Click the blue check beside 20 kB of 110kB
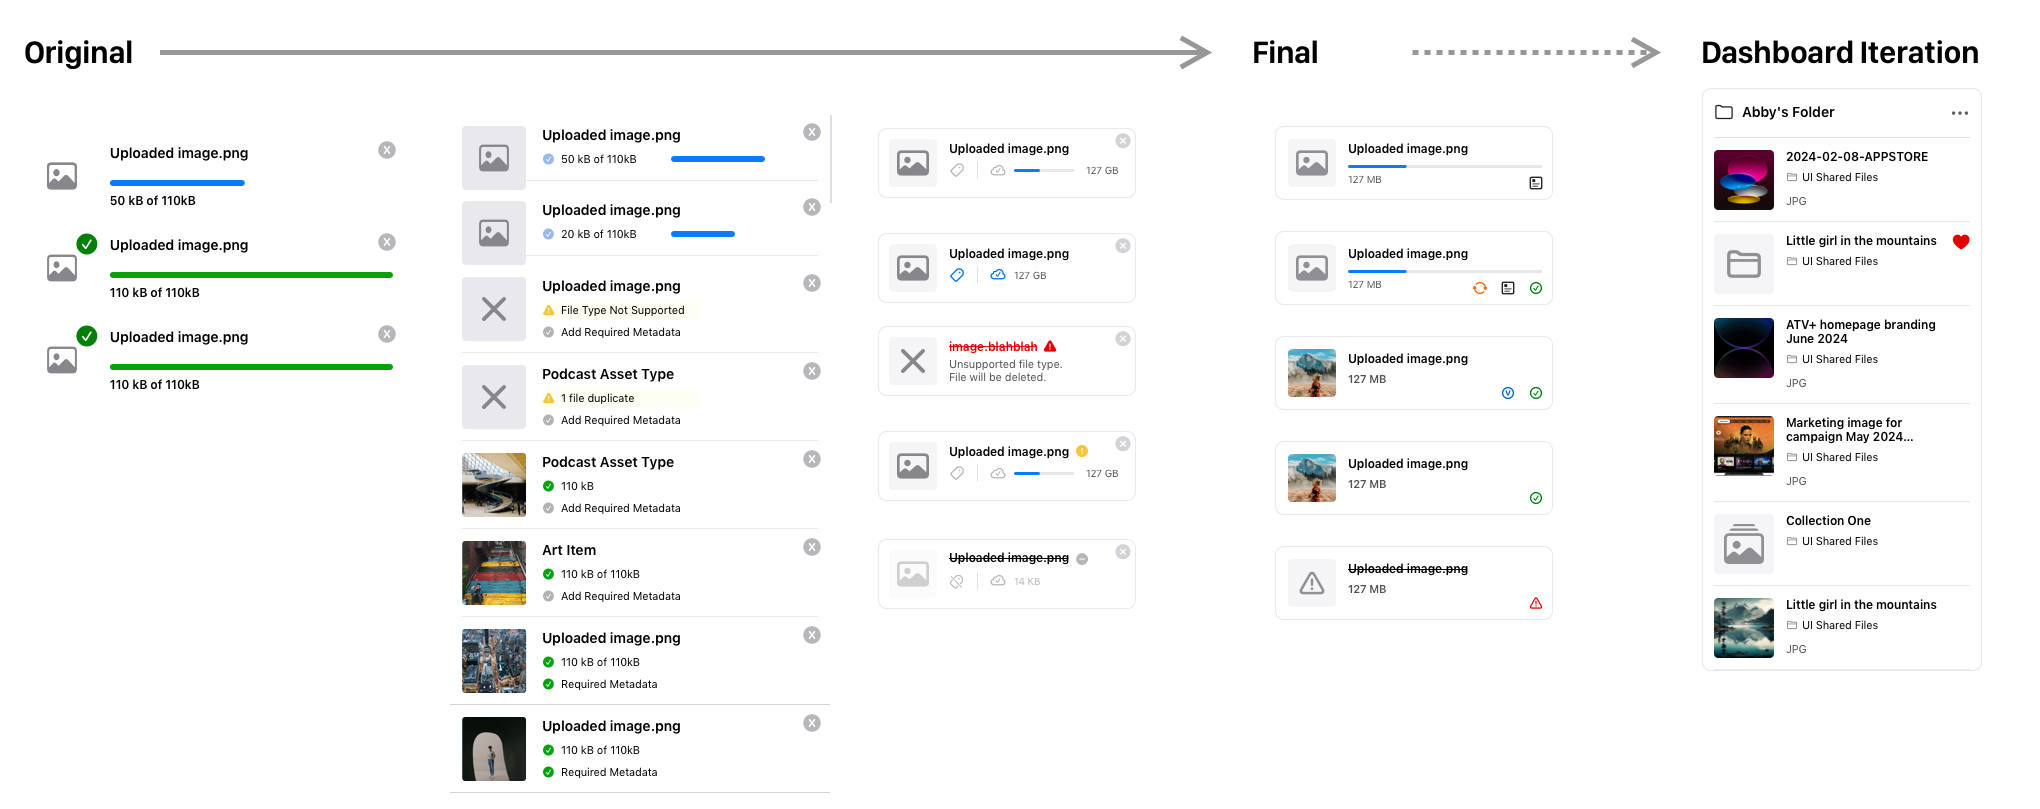The width and height of the screenshot is (2040, 809). tap(548, 234)
